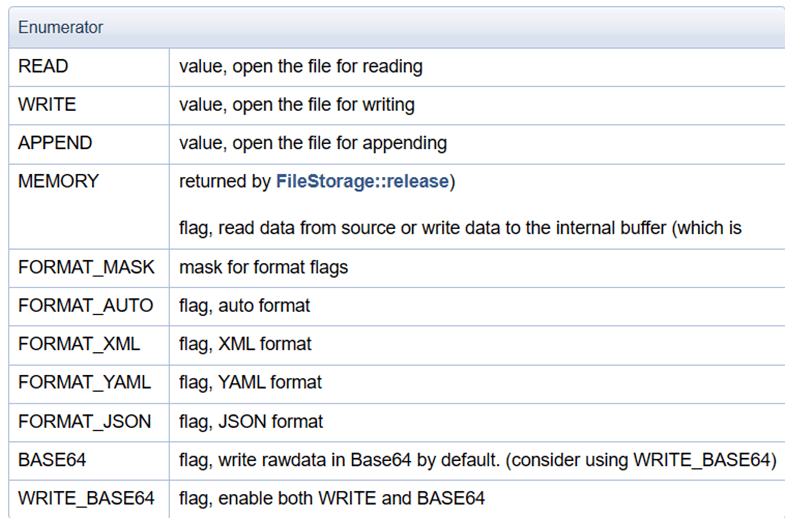Select the WRITE enumerator name
This screenshot has height=520, width=787.
click(47, 105)
